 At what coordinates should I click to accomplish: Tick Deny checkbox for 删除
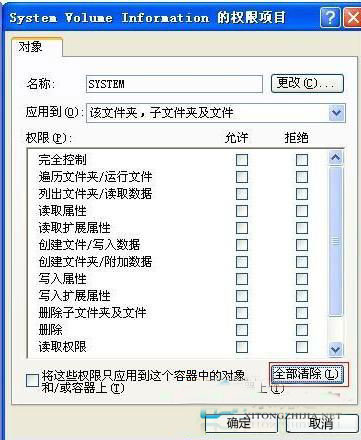click(x=302, y=330)
